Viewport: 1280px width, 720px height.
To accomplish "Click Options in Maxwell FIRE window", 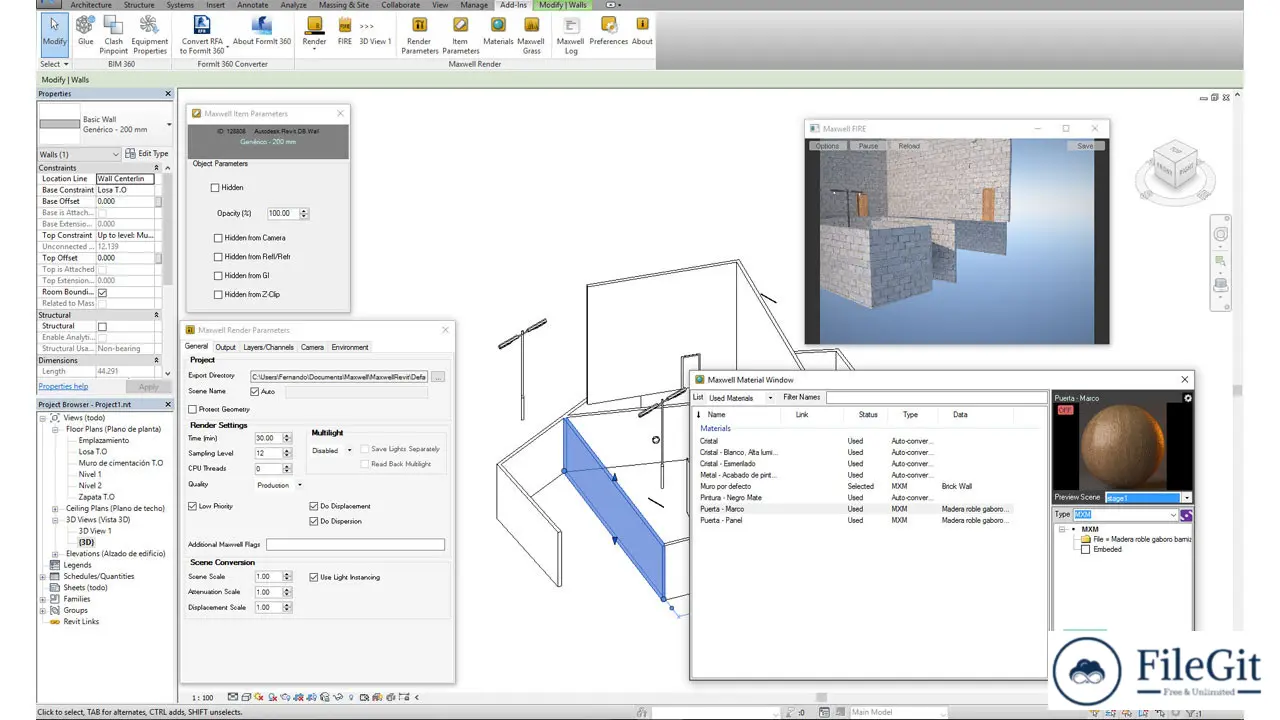I will click(x=827, y=146).
